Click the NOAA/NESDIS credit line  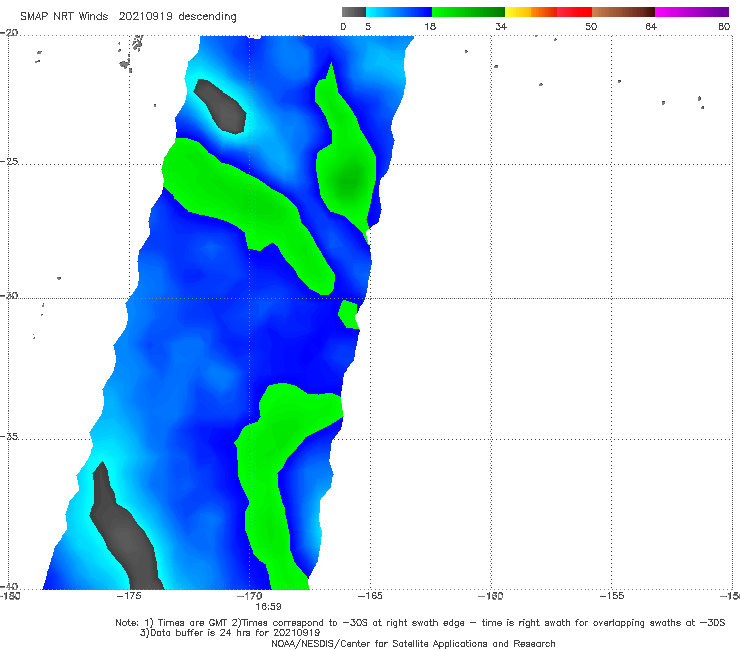tap(413, 644)
